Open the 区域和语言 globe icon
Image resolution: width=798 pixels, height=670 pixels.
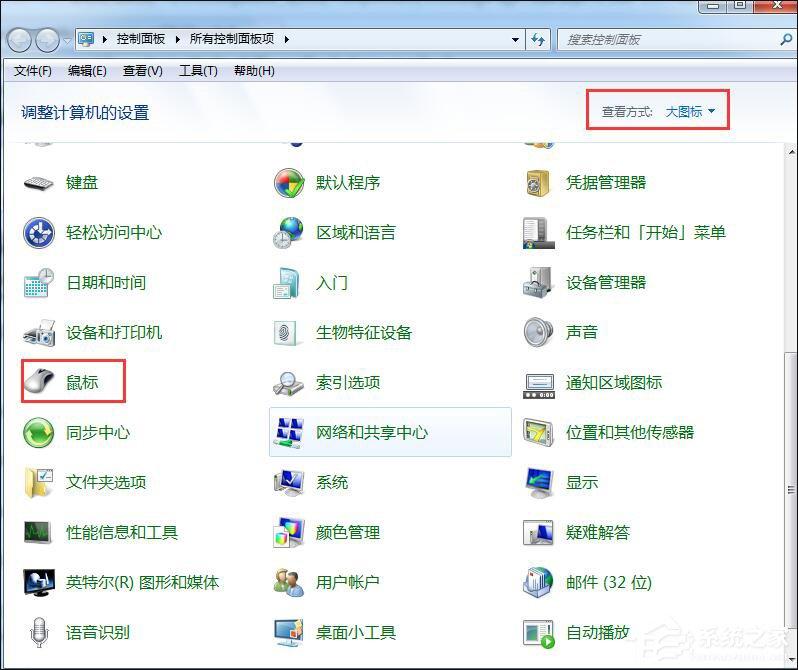point(289,233)
